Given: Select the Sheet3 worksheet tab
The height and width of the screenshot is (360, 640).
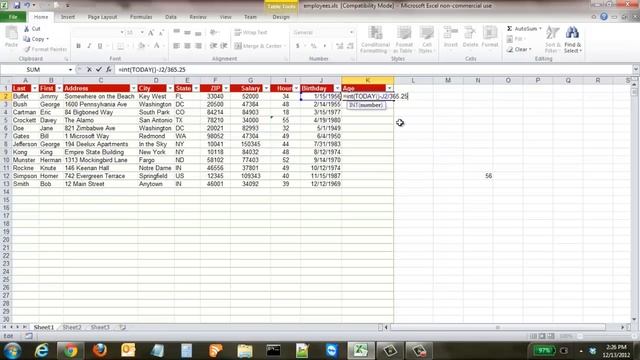Looking at the screenshot, I should pos(100,327).
